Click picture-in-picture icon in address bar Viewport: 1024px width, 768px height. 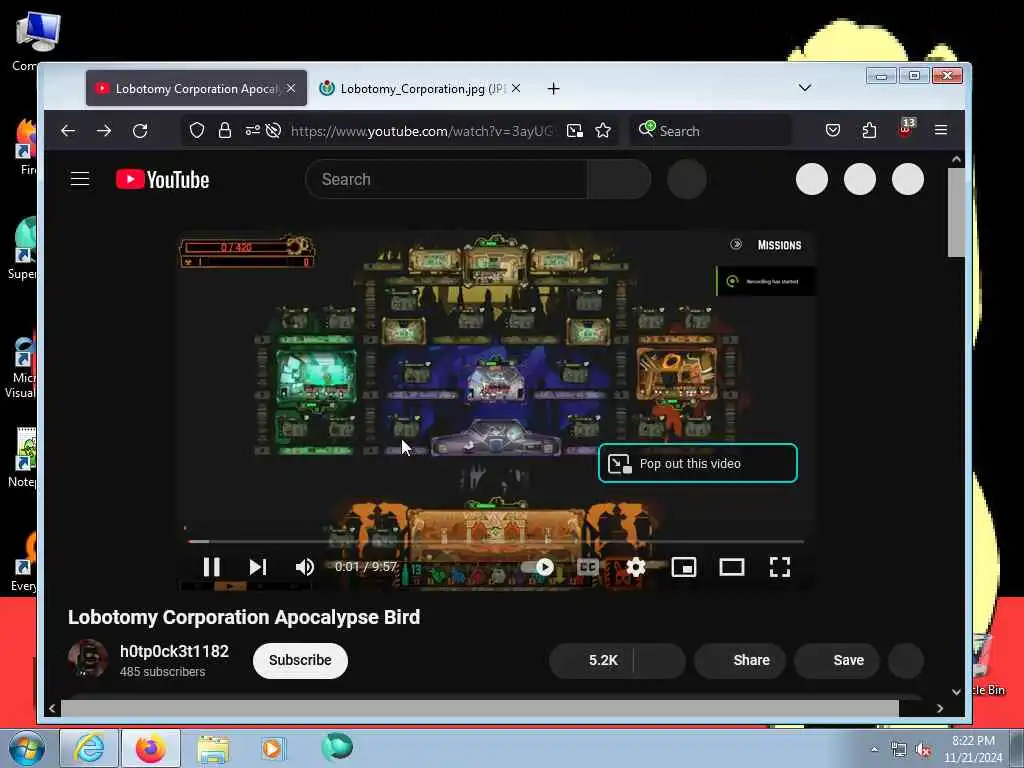tap(575, 131)
